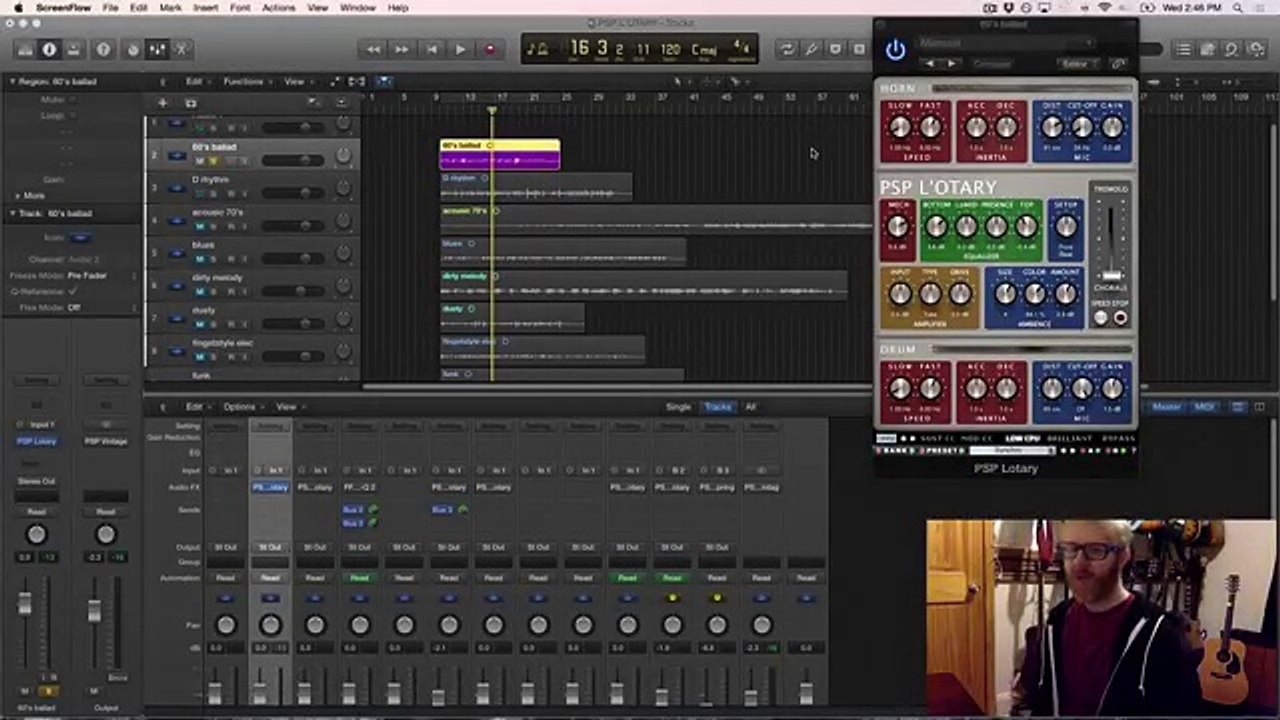Solo the 60's ballad track

click(x=213, y=160)
